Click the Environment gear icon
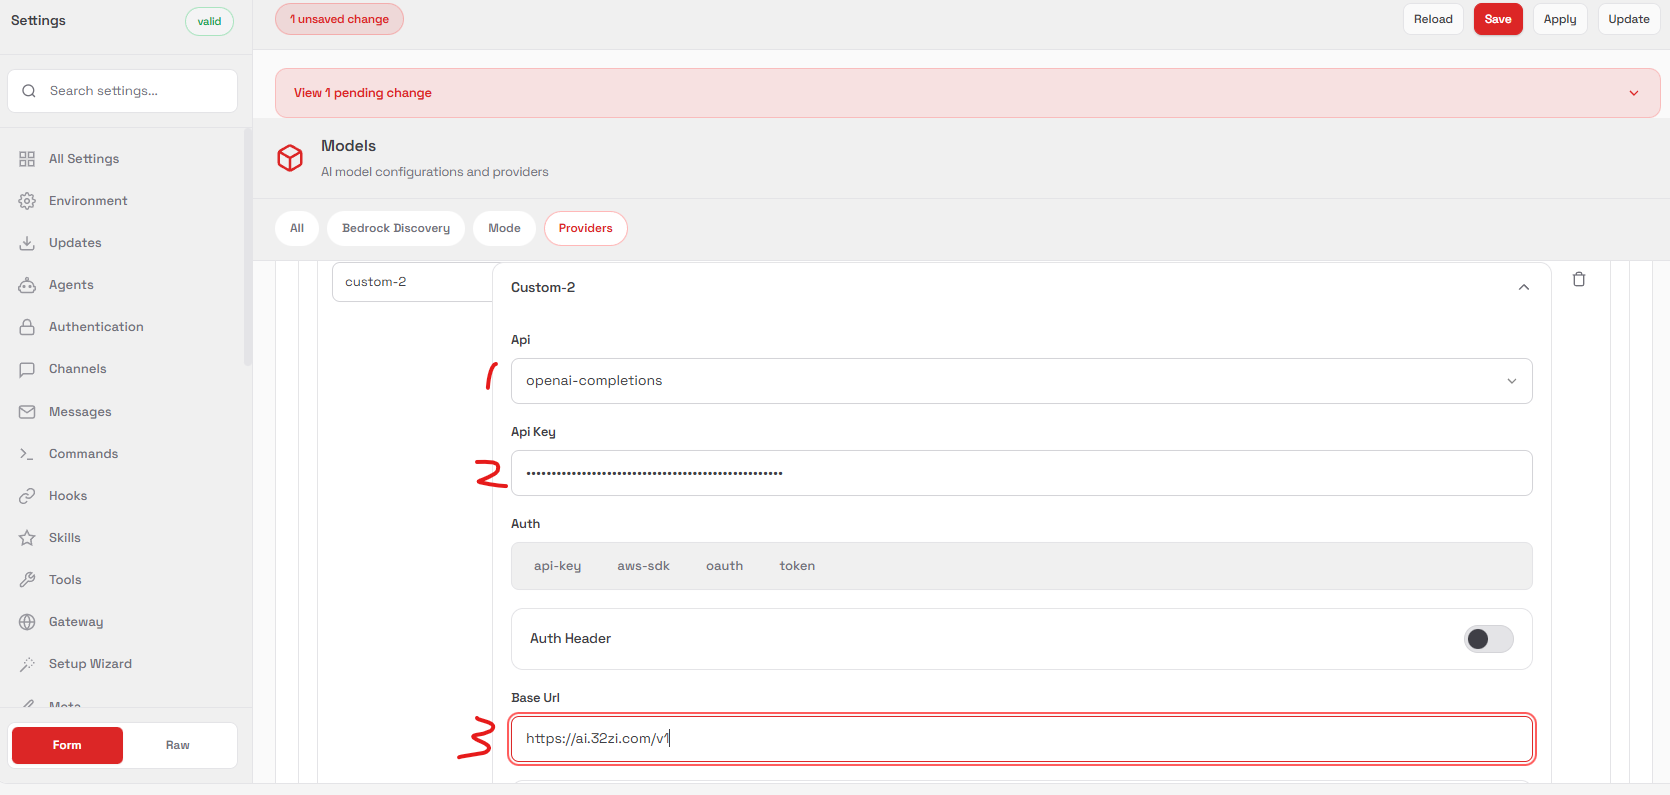Viewport: 1670px width, 795px height. [27, 201]
